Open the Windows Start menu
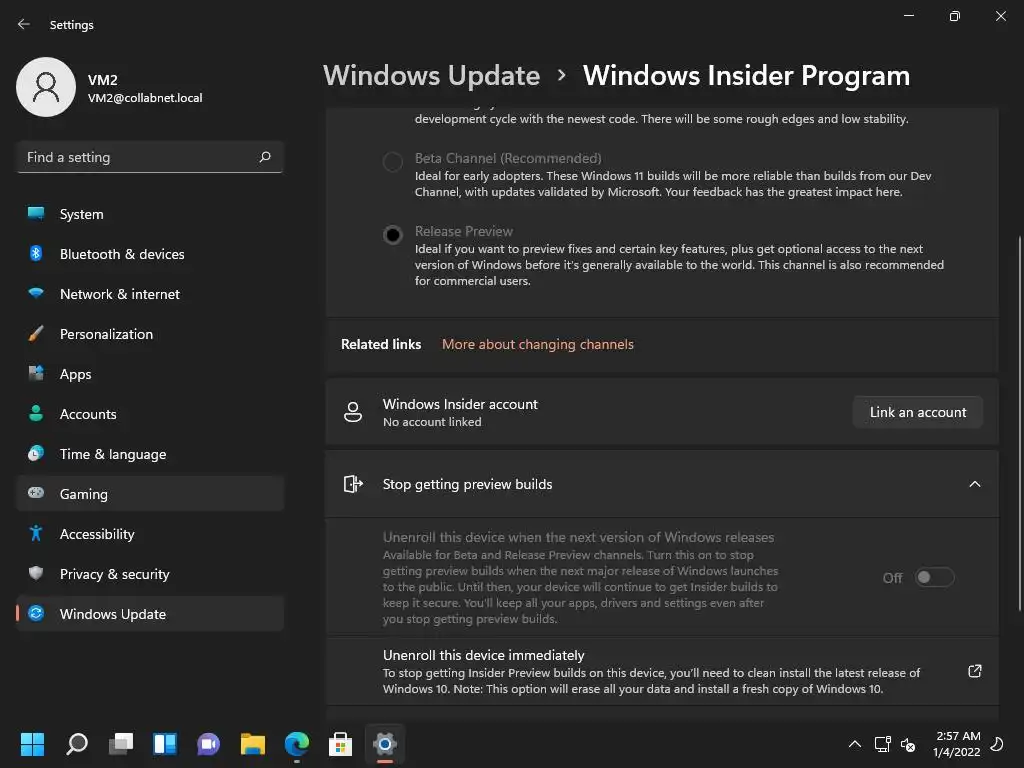The width and height of the screenshot is (1024, 768). 33,744
